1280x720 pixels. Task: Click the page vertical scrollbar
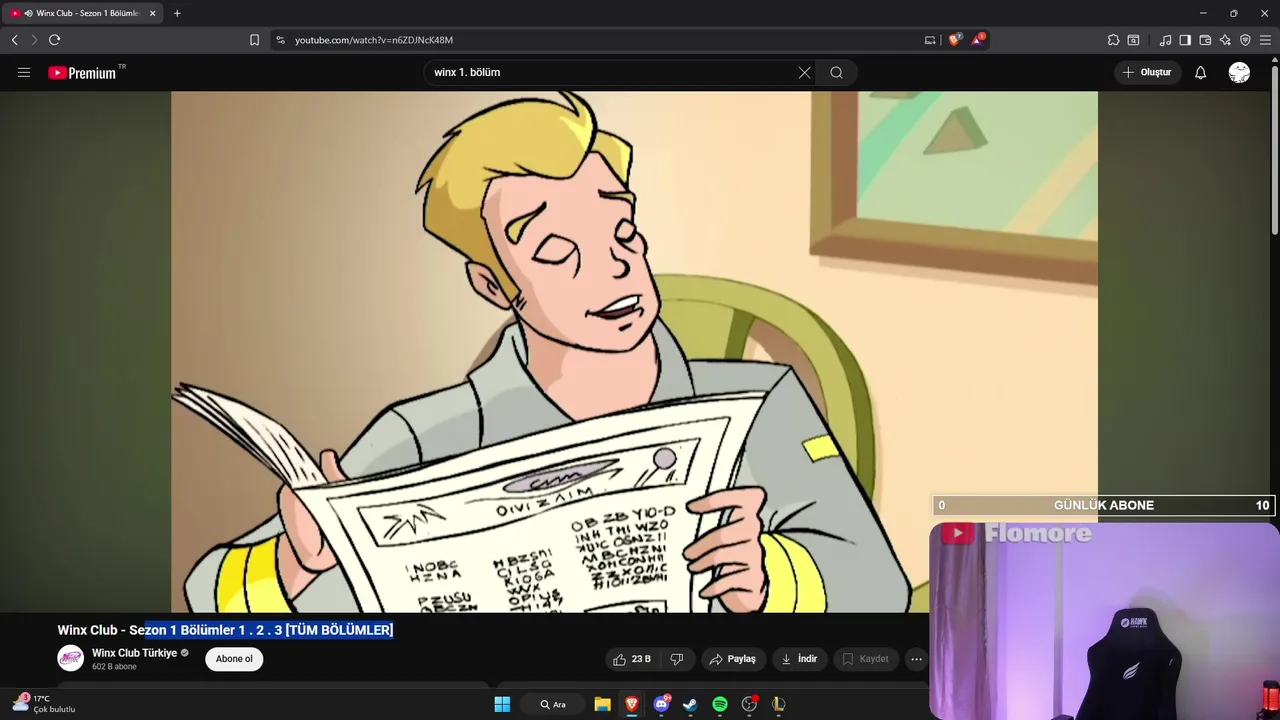click(1274, 150)
